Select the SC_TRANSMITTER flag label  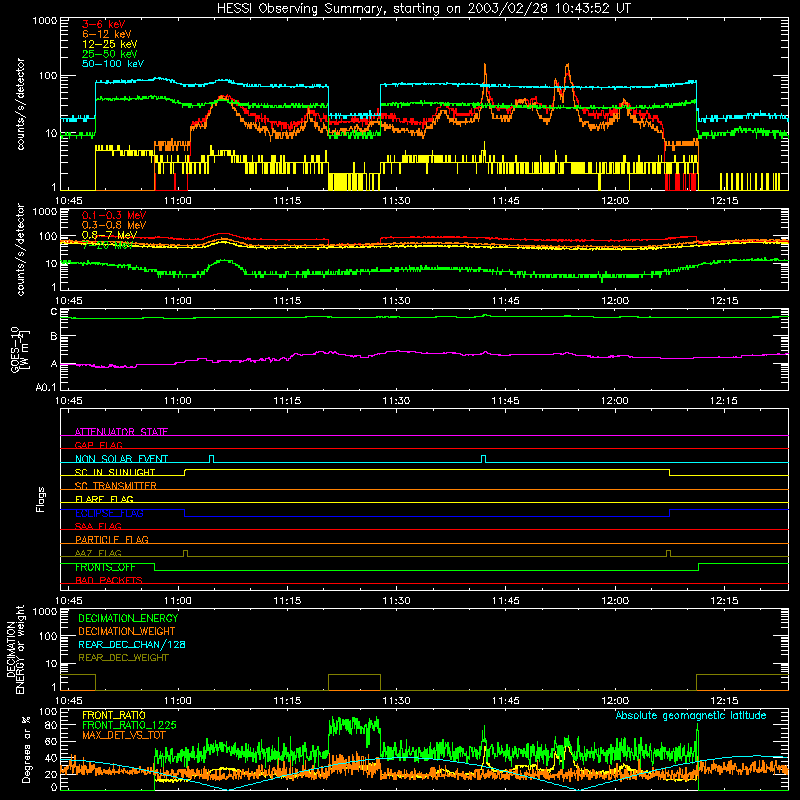pos(115,486)
